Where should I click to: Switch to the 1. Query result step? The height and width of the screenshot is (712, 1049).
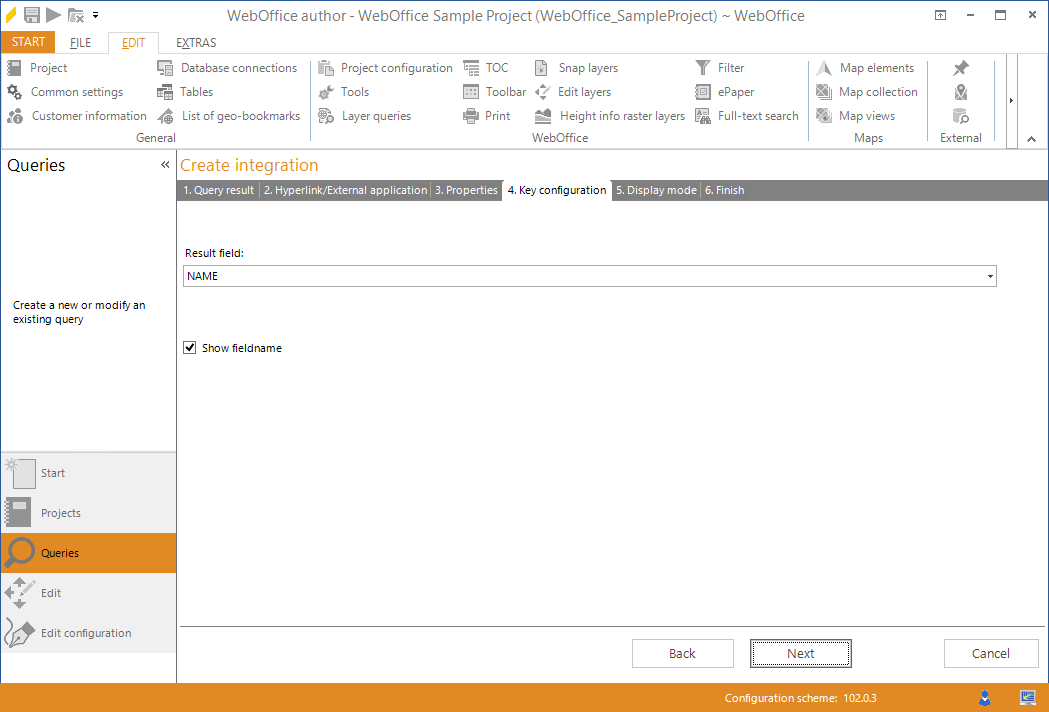click(218, 189)
